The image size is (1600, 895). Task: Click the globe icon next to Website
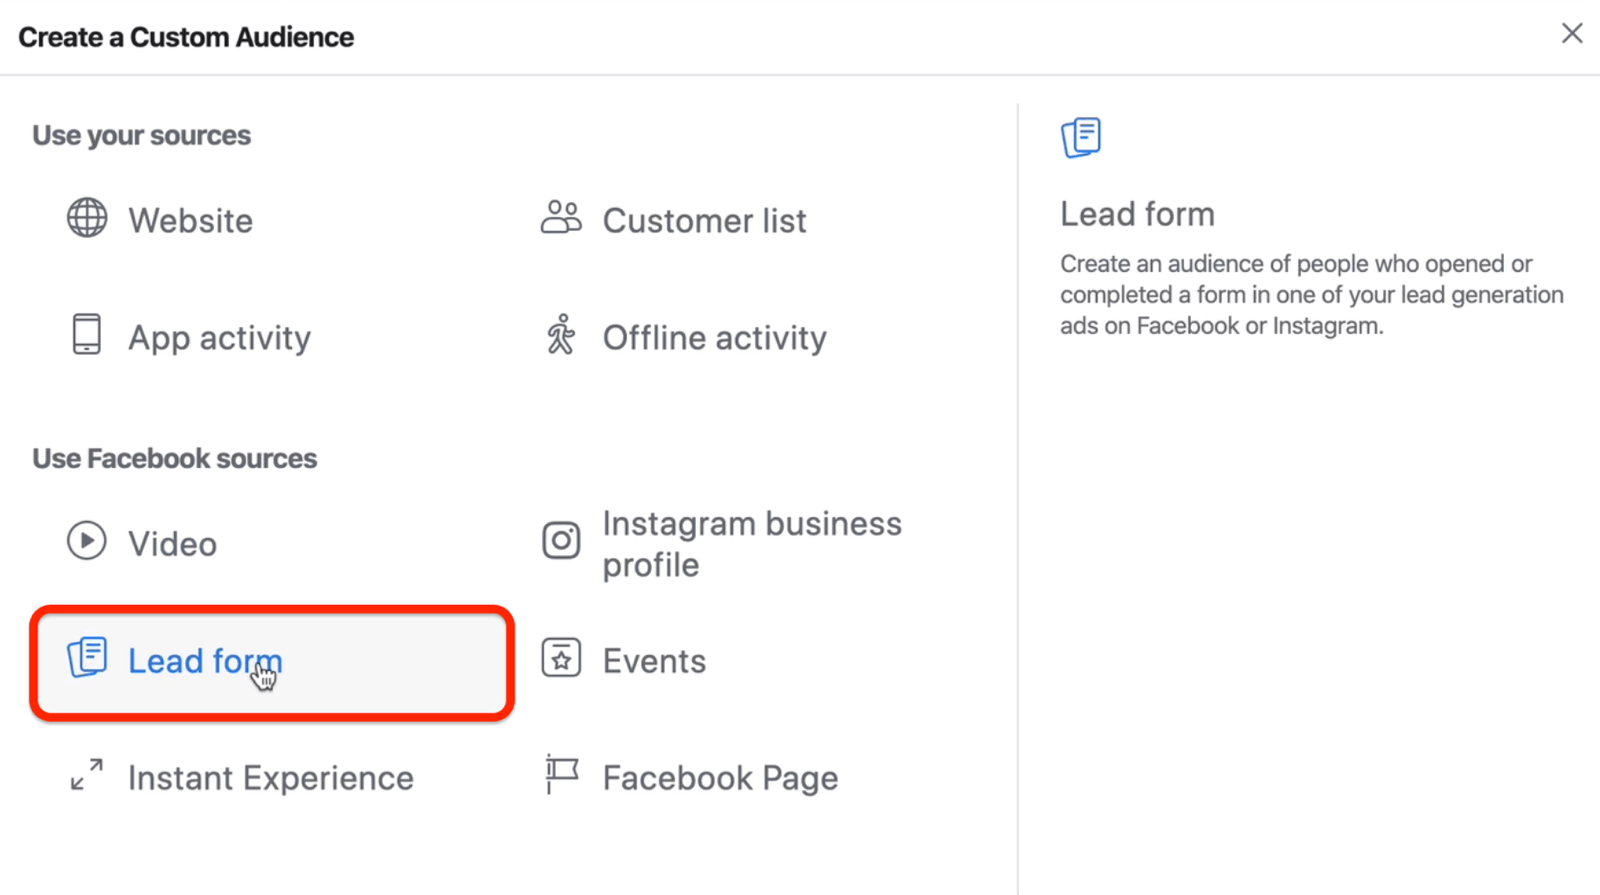click(x=87, y=218)
